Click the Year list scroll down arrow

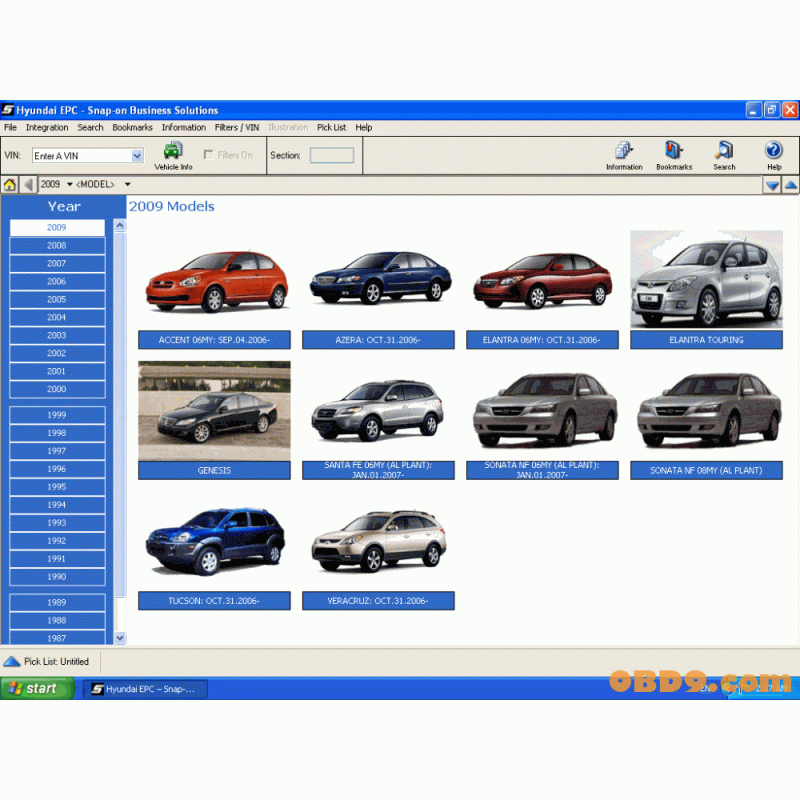[120, 638]
